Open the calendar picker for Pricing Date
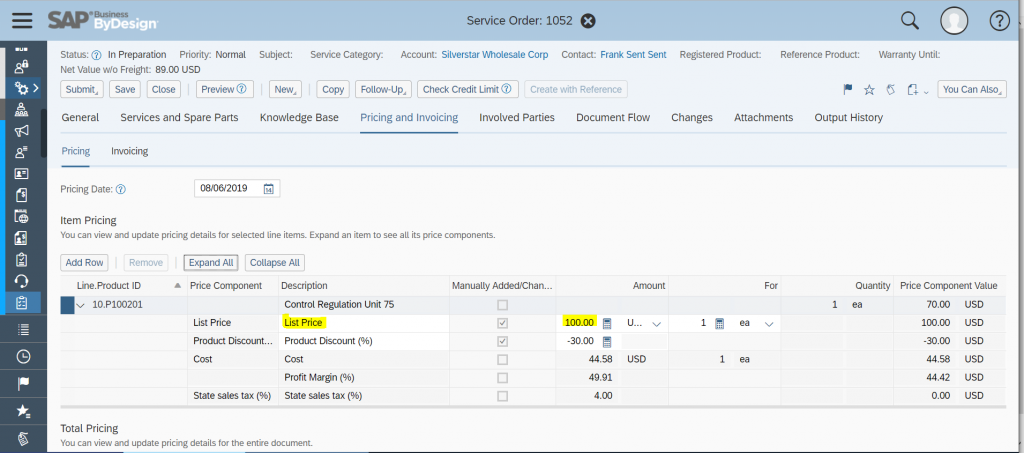Screen dimensions: 1024x453 (x=268, y=189)
